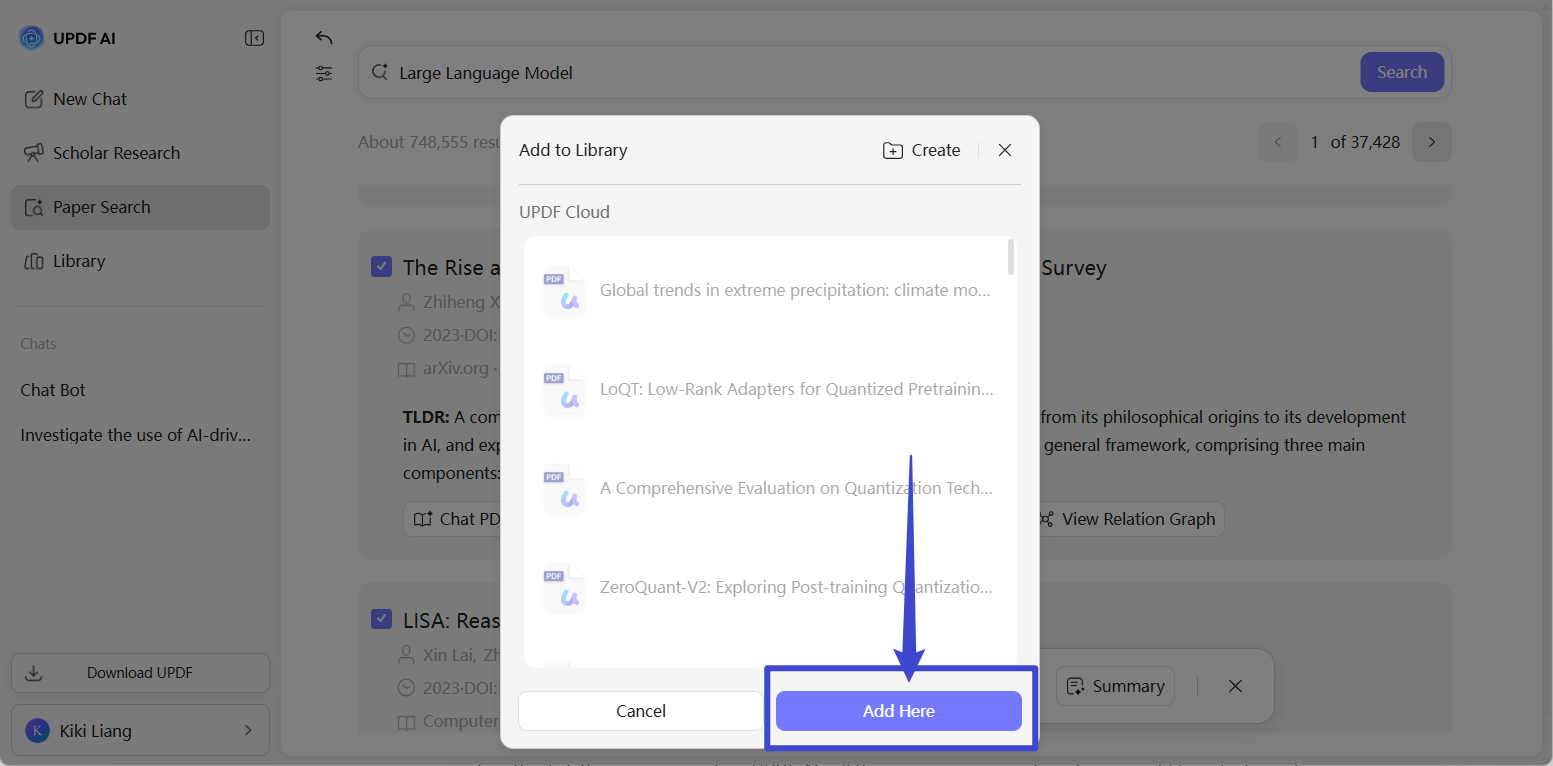Click the Add Here button
The height and width of the screenshot is (766, 1553).
899,711
